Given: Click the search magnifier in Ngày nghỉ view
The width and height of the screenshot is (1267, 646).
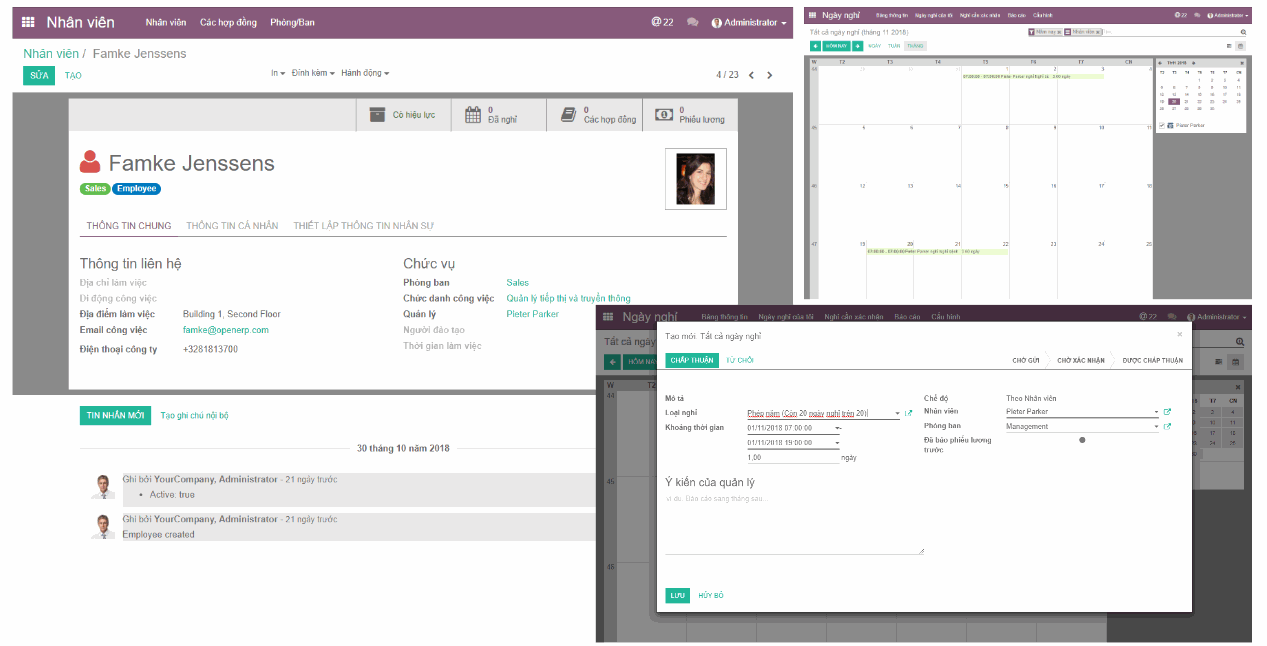Looking at the screenshot, I should [x=1243, y=31].
